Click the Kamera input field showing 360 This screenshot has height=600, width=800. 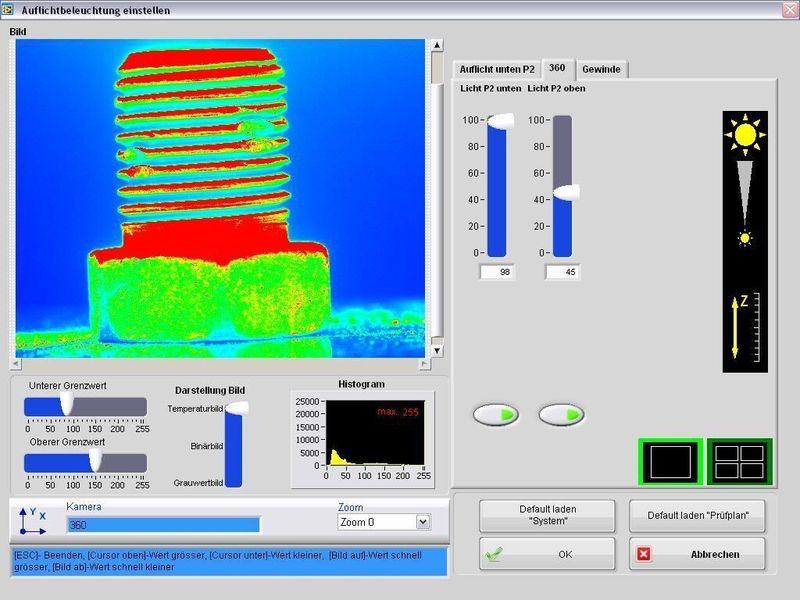(x=162, y=525)
